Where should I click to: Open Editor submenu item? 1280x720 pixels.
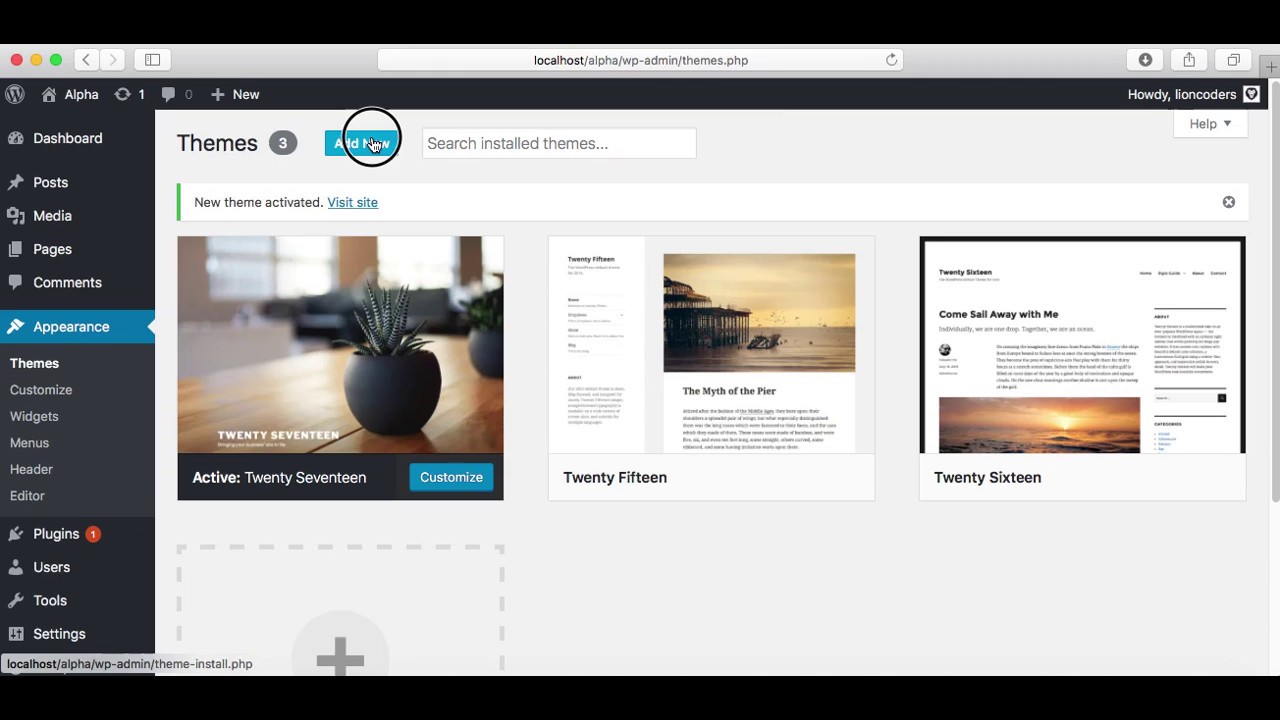coord(27,496)
